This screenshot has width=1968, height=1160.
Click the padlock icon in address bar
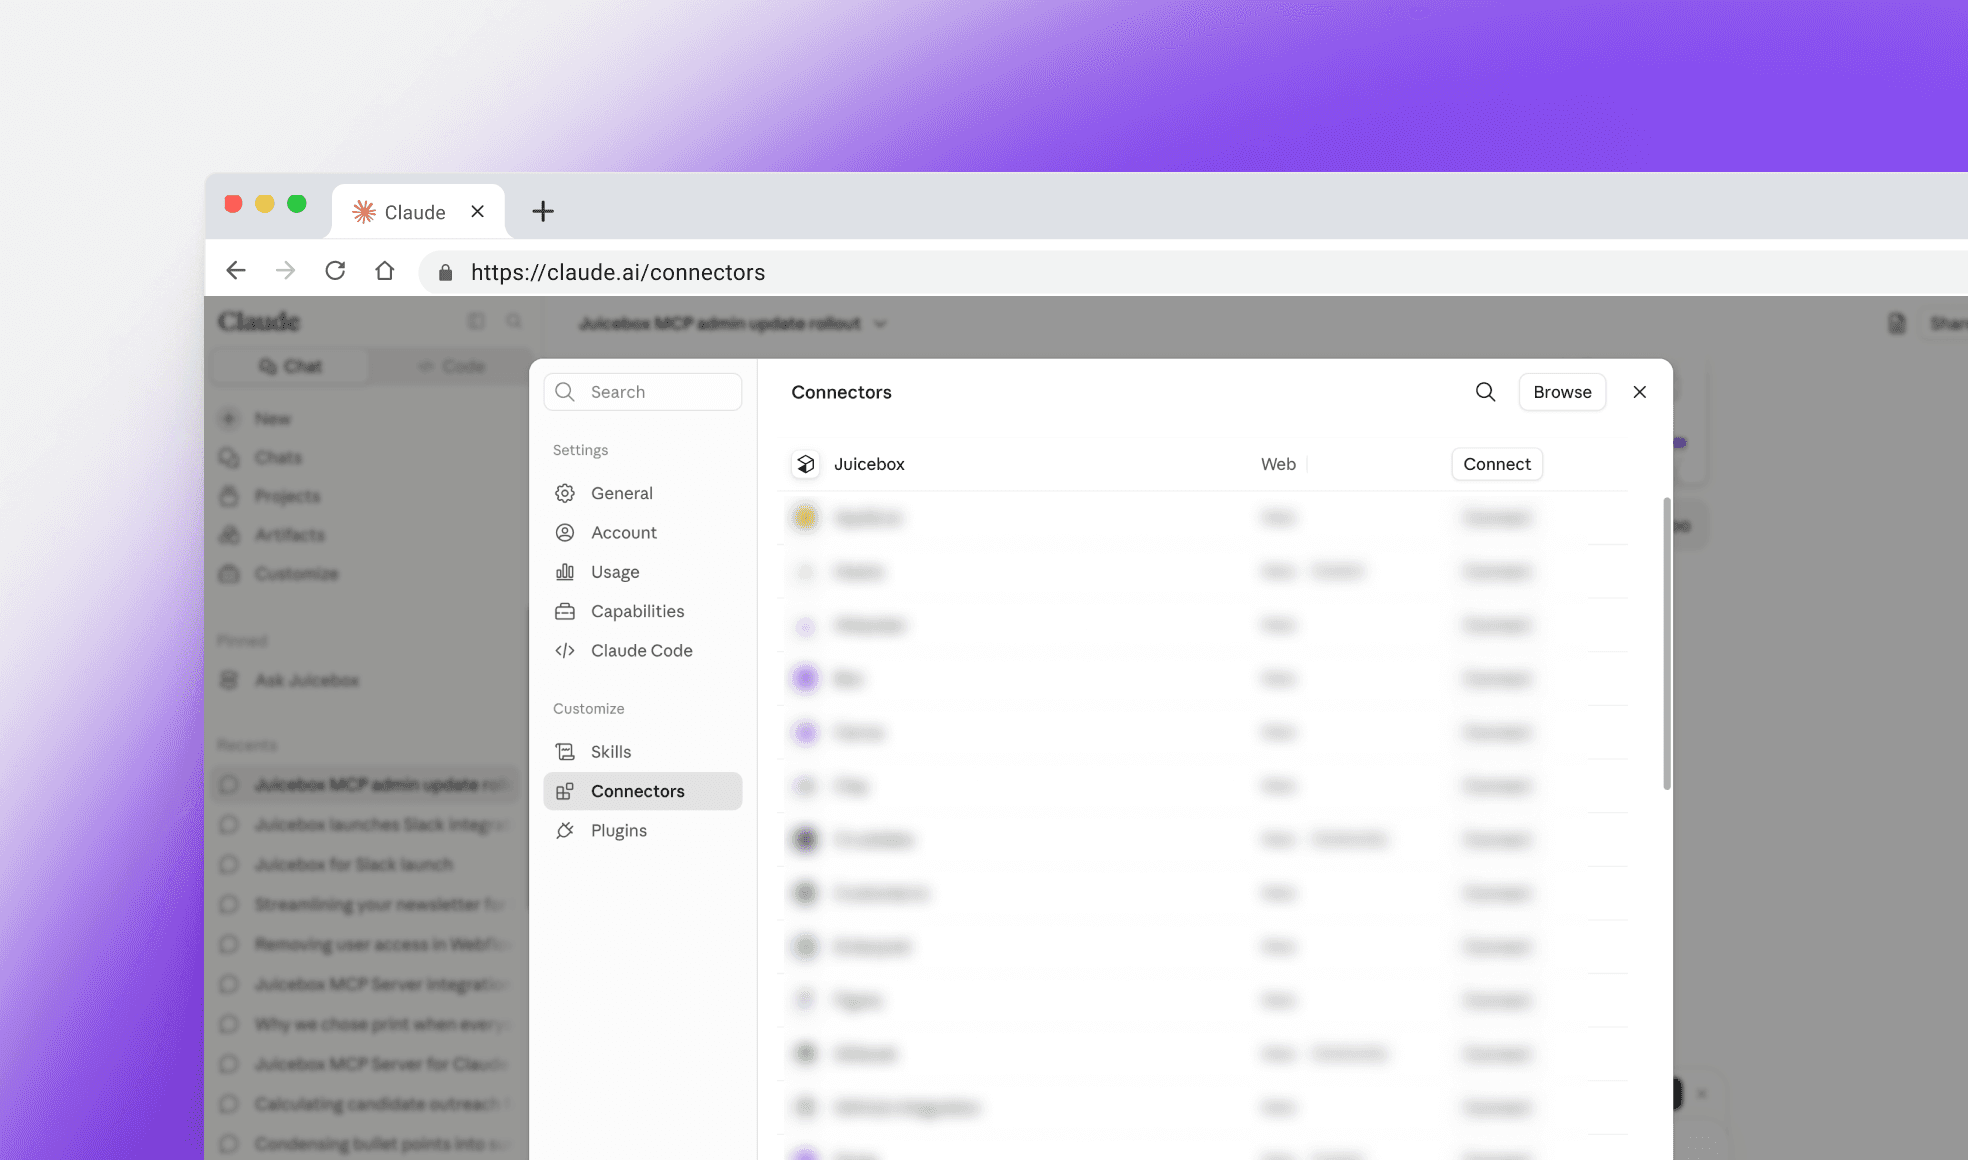pyautogui.click(x=446, y=272)
